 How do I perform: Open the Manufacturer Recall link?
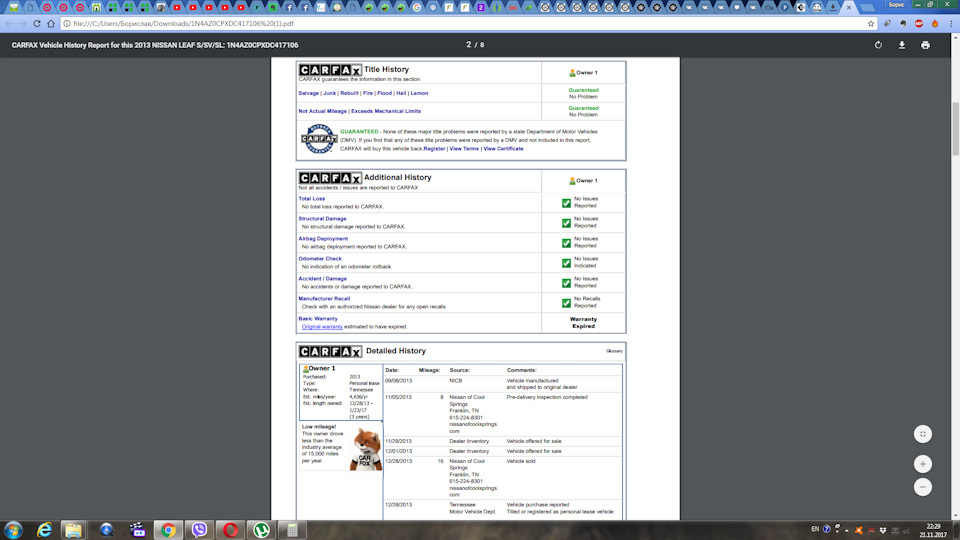tap(324, 299)
